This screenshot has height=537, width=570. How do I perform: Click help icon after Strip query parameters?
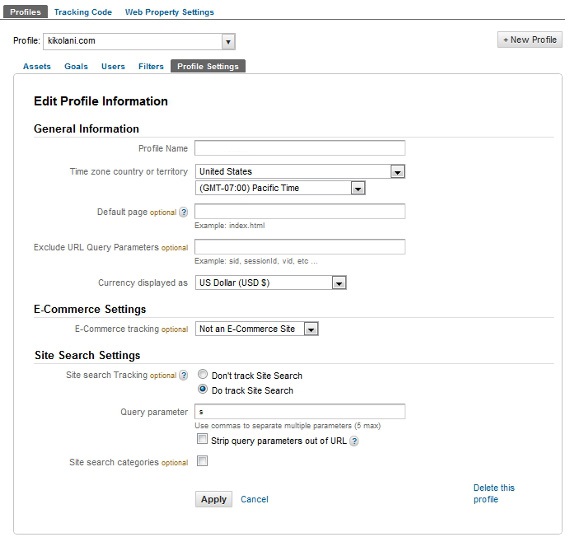click(x=354, y=441)
